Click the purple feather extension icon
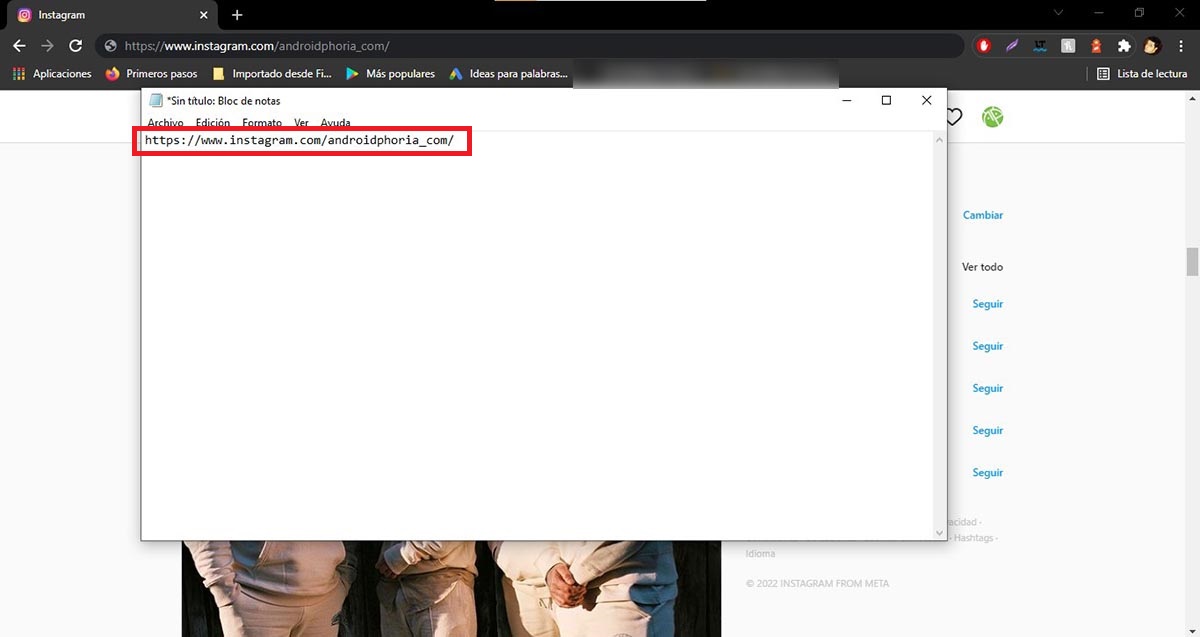The height and width of the screenshot is (637, 1200). click(1013, 46)
